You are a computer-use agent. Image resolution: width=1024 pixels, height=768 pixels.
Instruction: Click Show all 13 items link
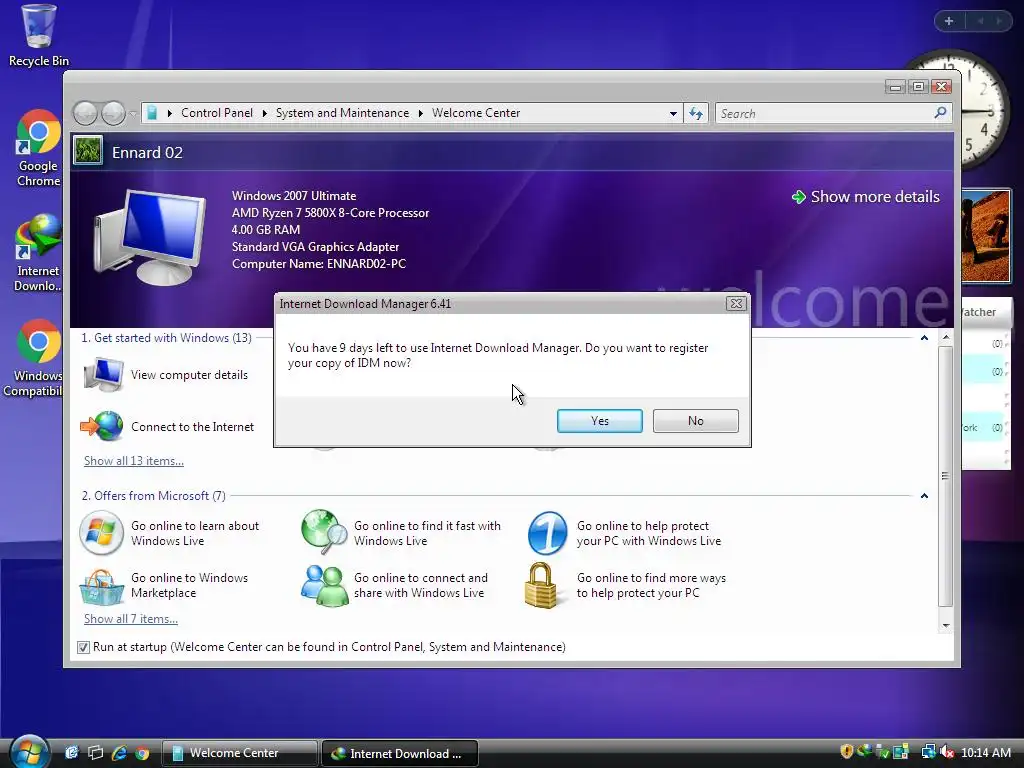[x=134, y=461]
